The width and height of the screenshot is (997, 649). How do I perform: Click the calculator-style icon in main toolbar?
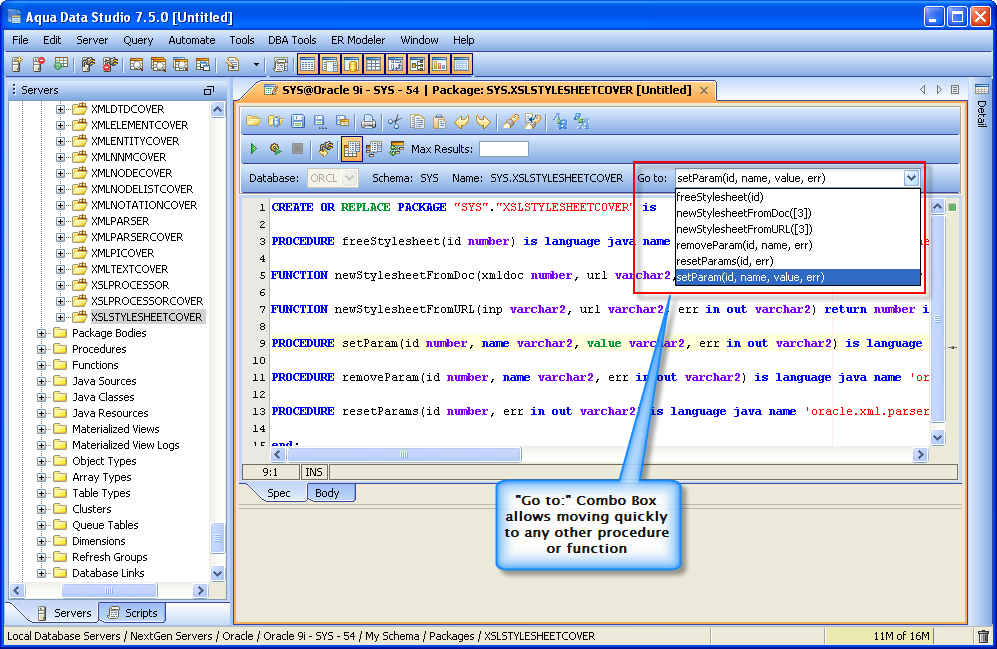tap(280, 64)
